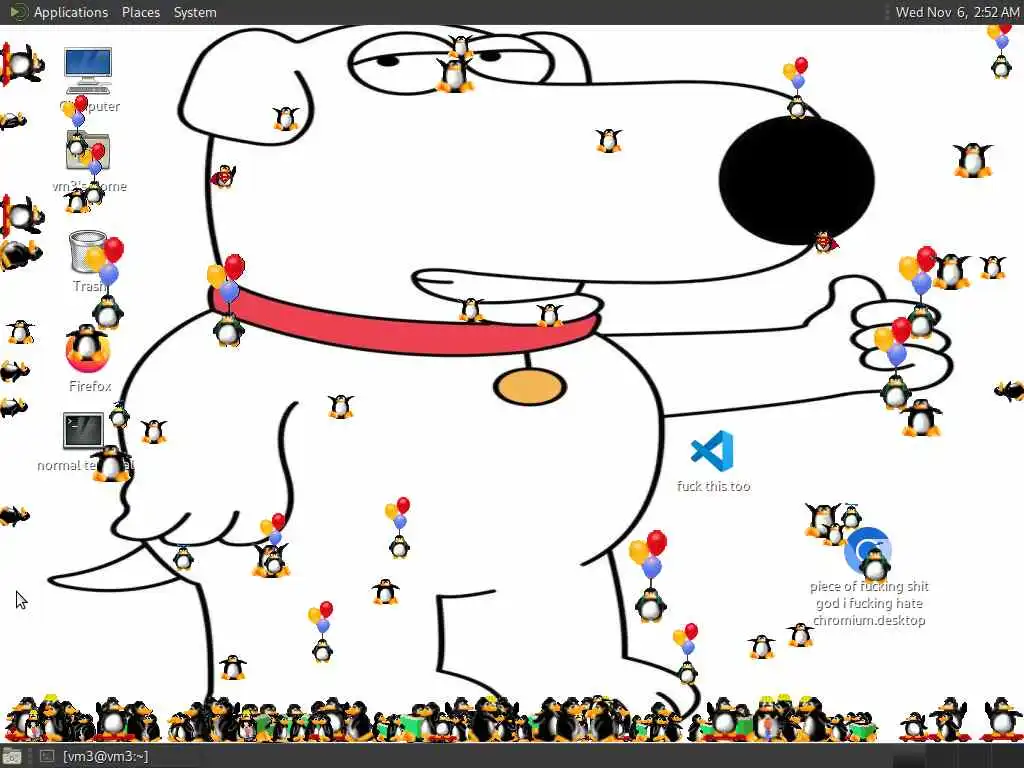Select the normal terminal desktop icon
This screenshot has width=1024, height=768.
[x=83, y=430]
